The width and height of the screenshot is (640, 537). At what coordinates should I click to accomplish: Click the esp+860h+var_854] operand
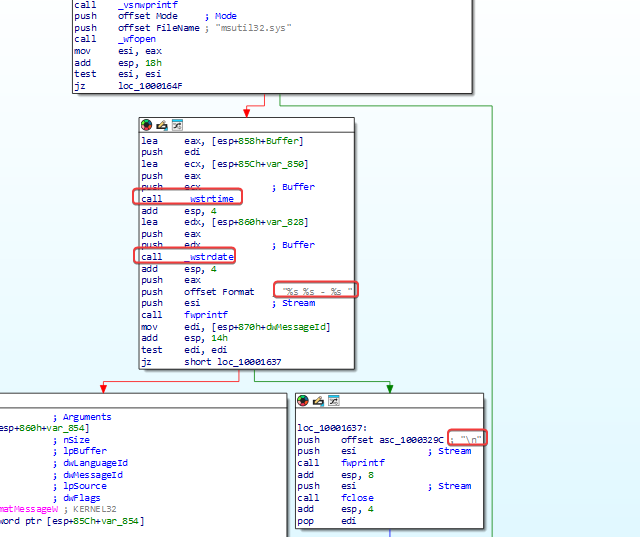[44, 428]
